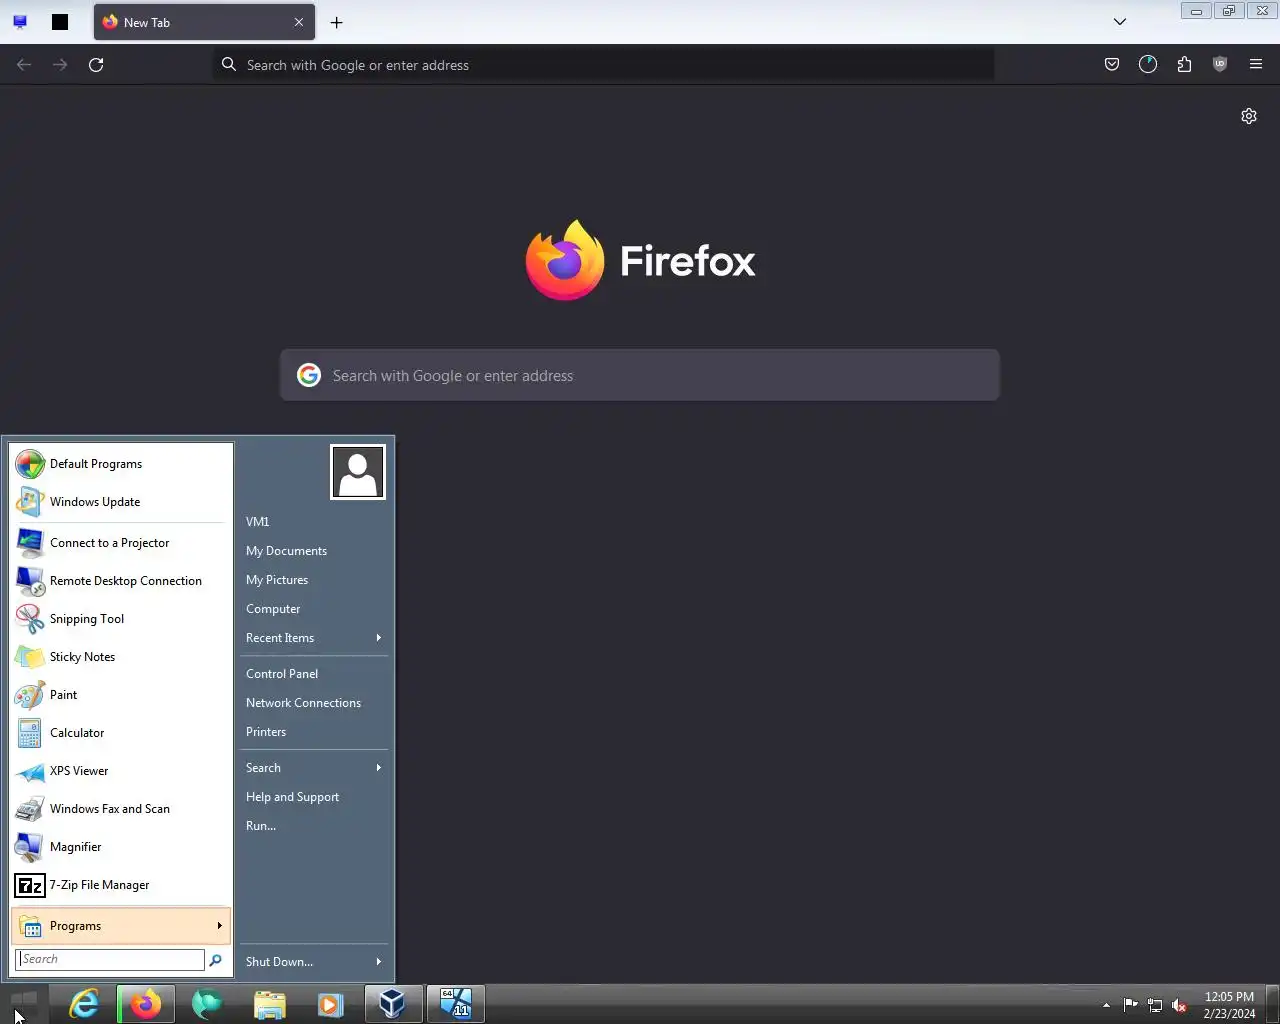
Task: Click the Start menu search magnifier icon
Action: pos(215,960)
